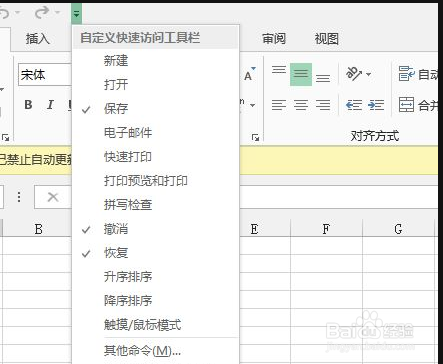This screenshot has height=364, width=443.
Task: Enable 打印预览和打印 menu option
Action: (156, 181)
